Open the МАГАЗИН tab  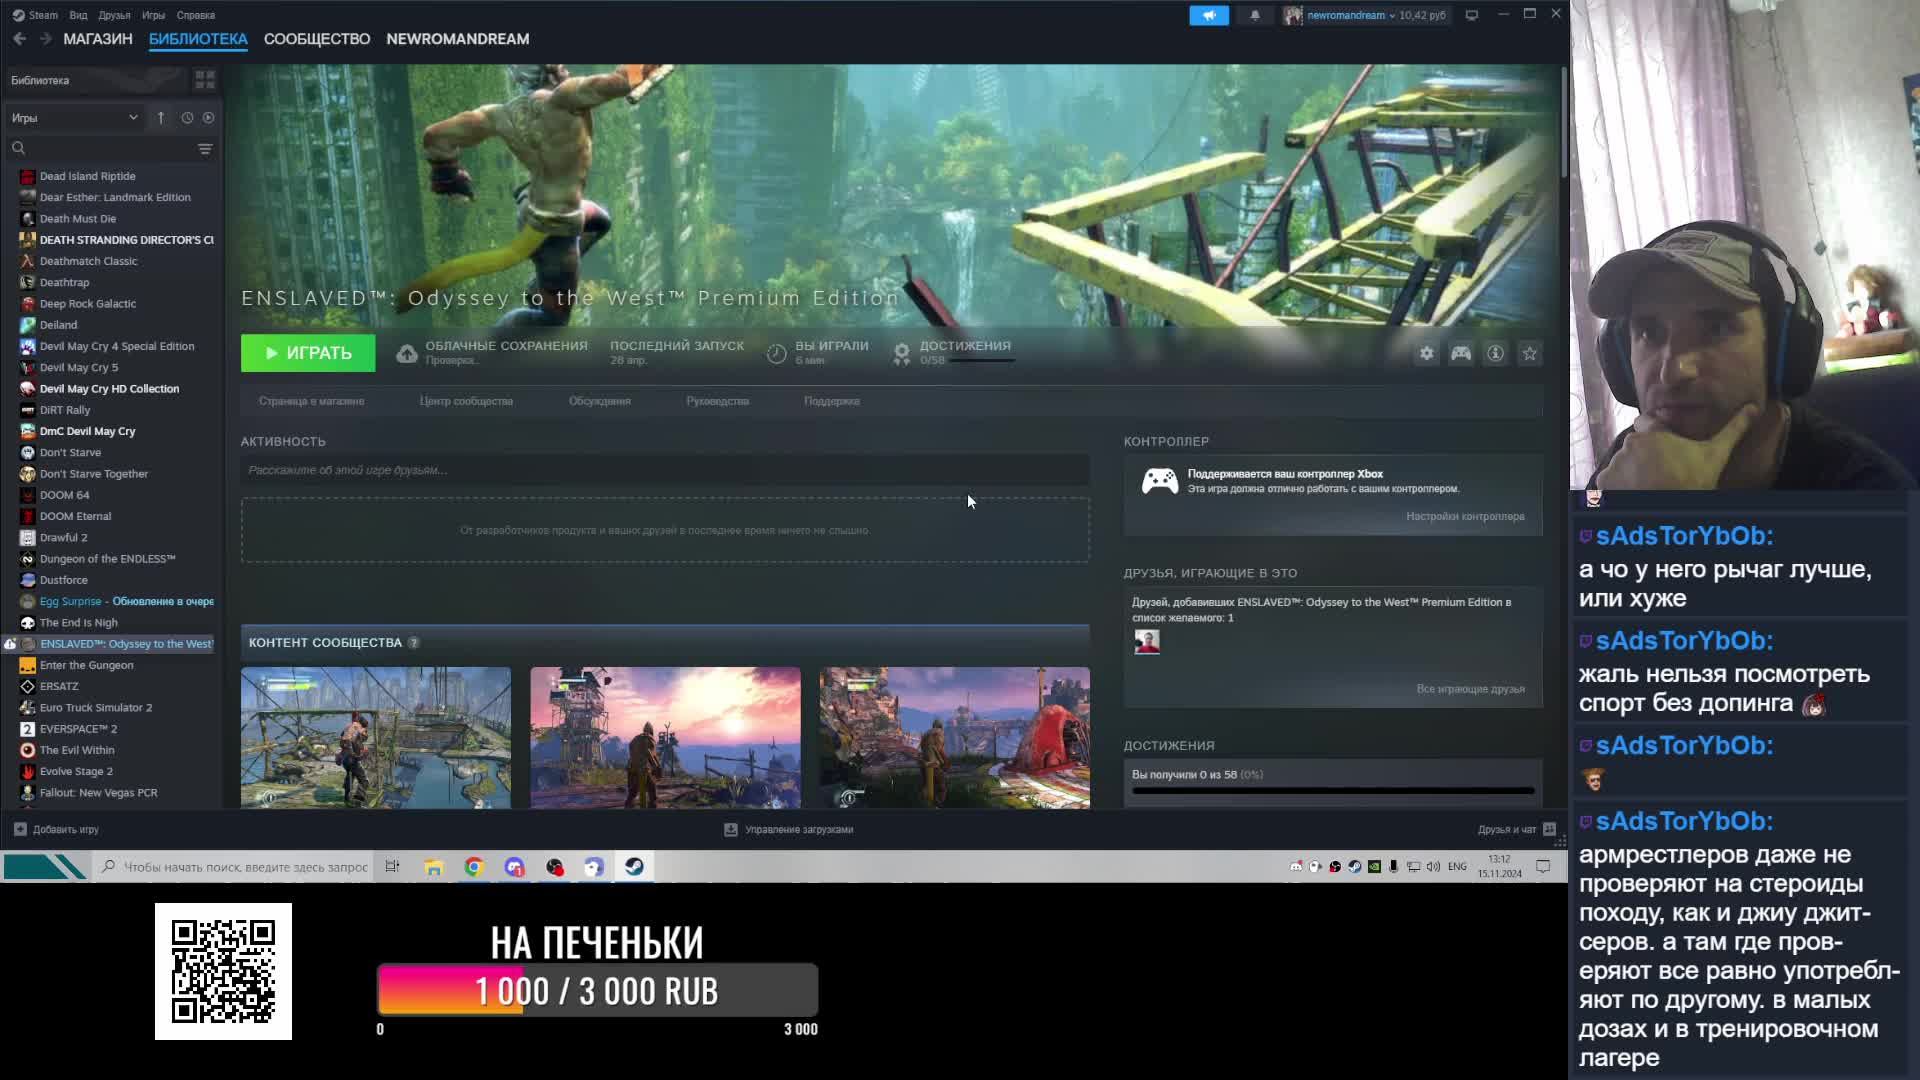point(98,39)
